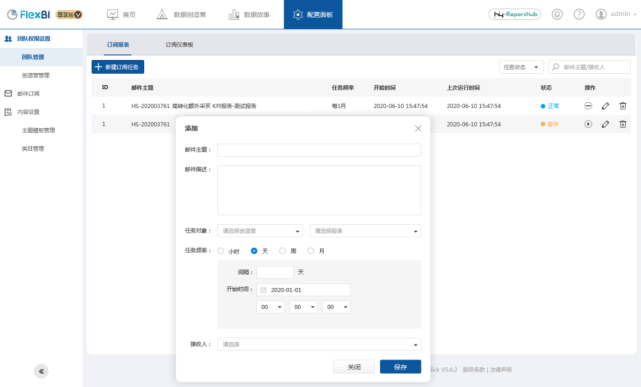This screenshot has height=387, width=641.
Task: Click the 配置面板 gear tab
Action: (313, 14)
